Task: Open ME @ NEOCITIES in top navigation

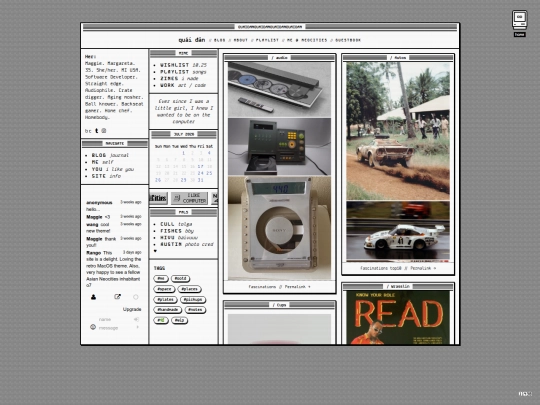Action: [x=307, y=40]
